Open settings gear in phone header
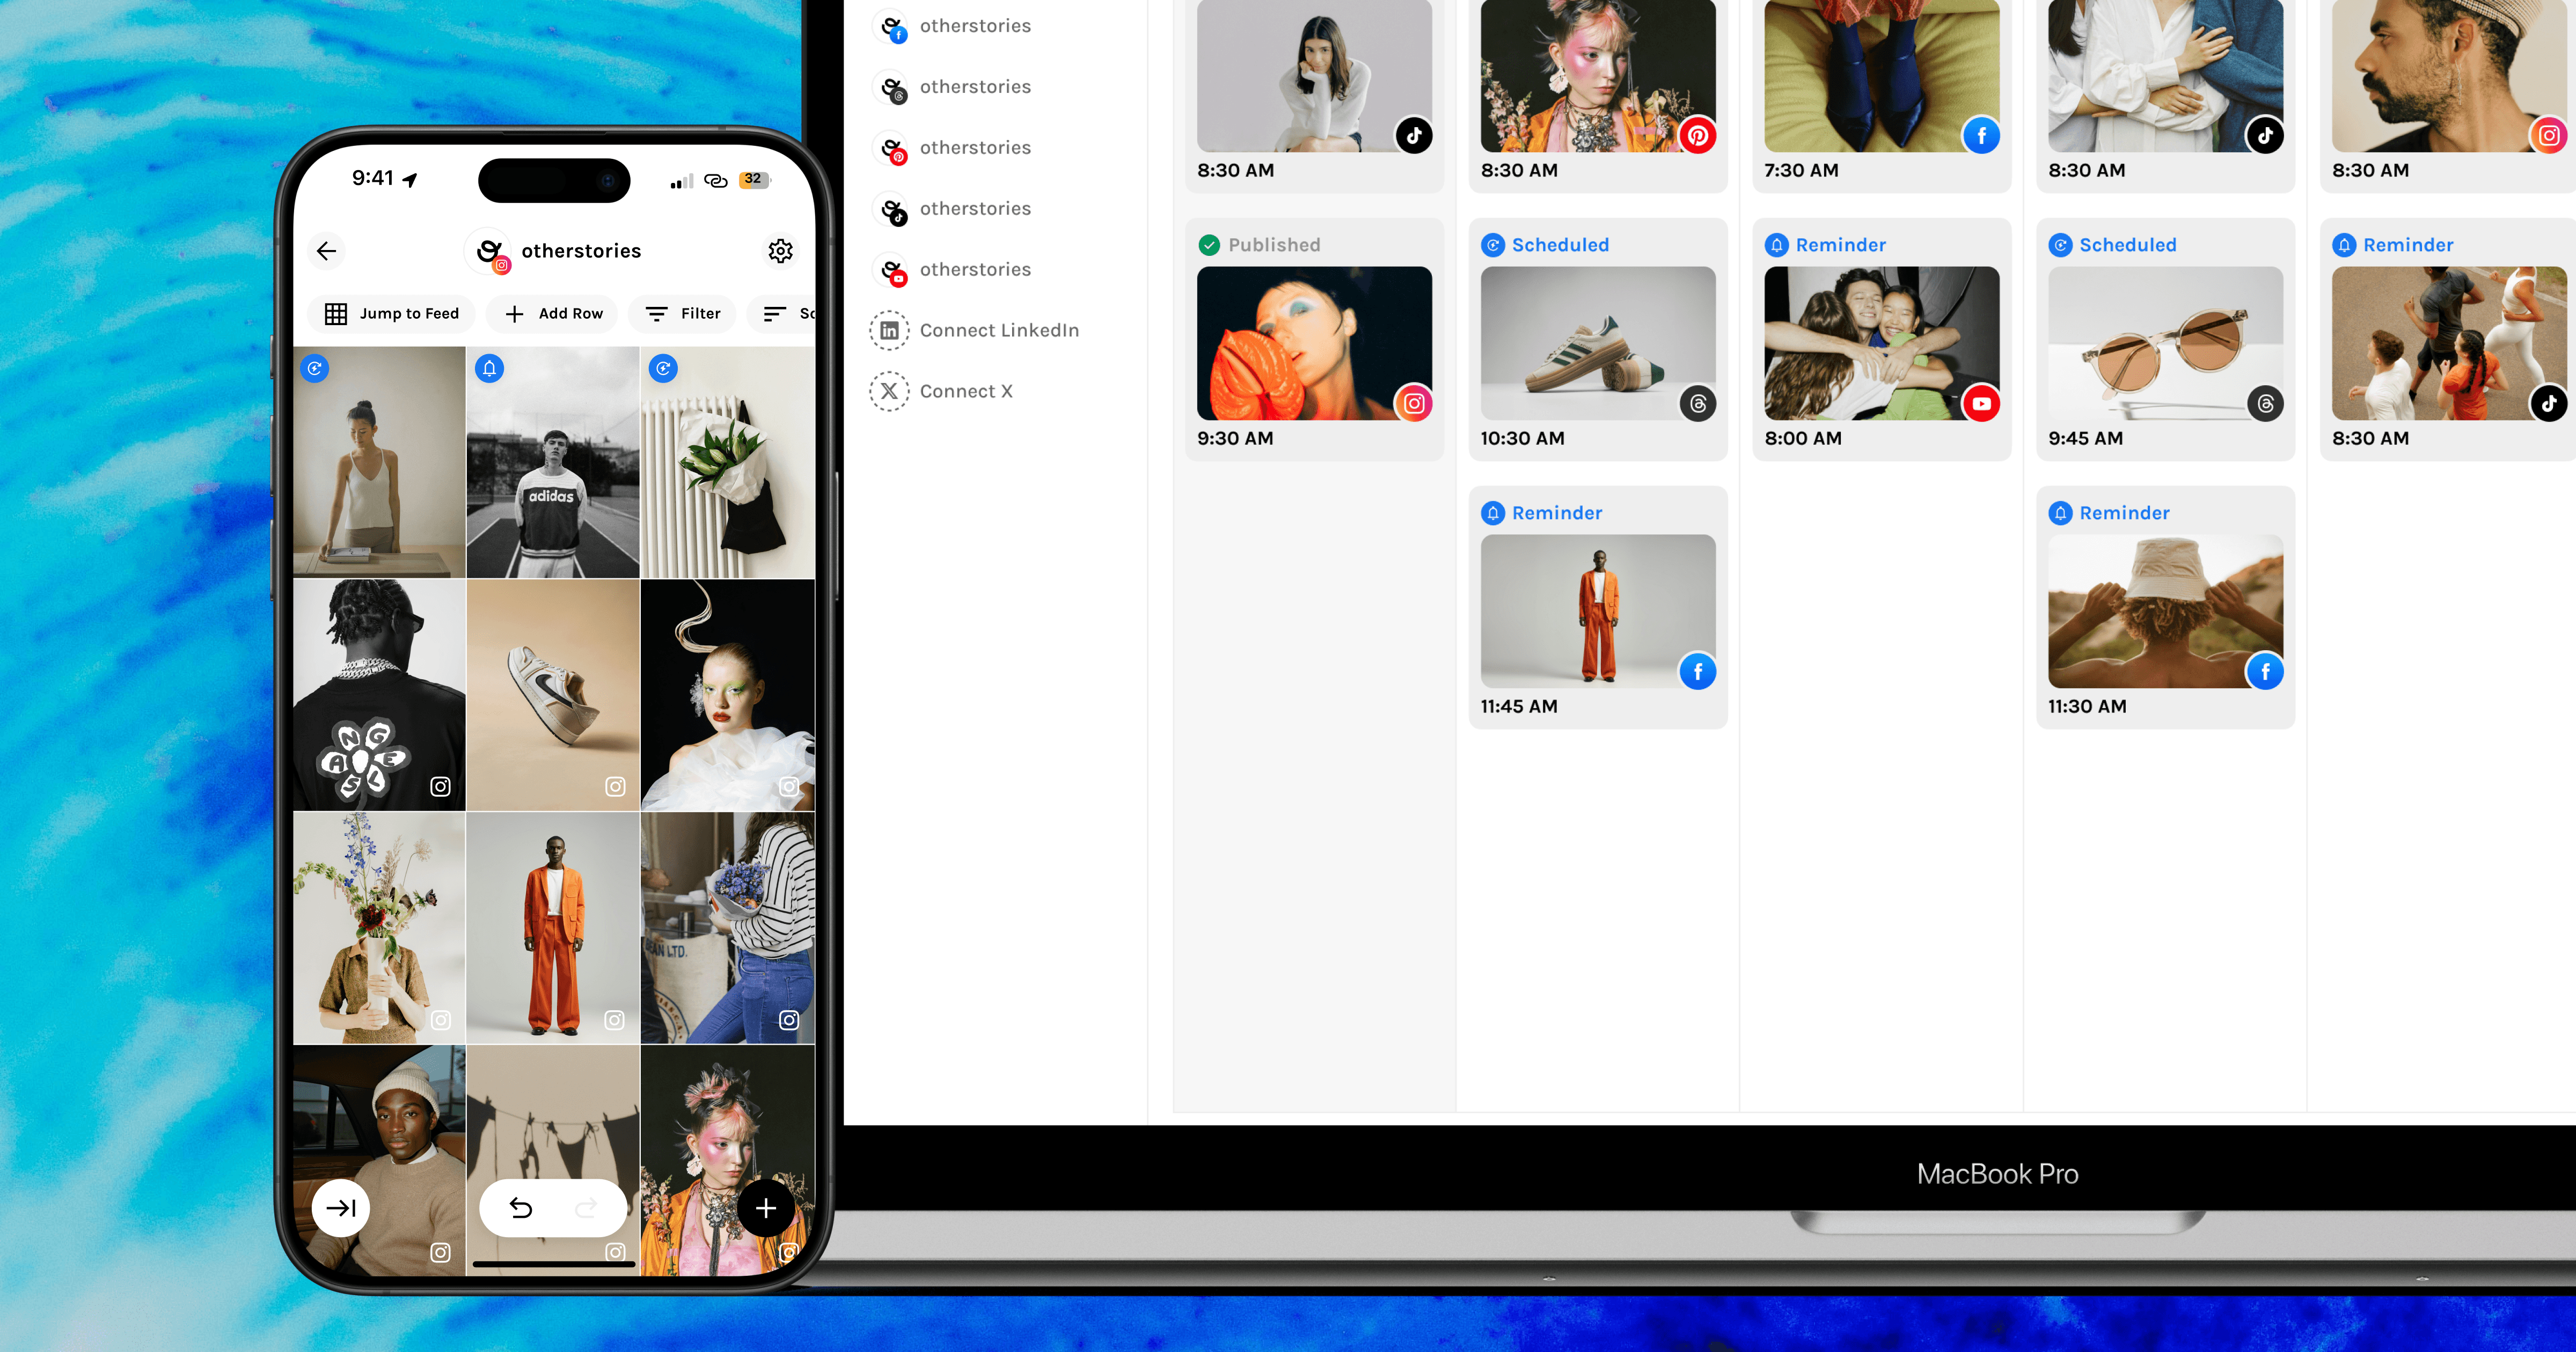This screenshot has height=1352, width=2576. click(780, 251)
